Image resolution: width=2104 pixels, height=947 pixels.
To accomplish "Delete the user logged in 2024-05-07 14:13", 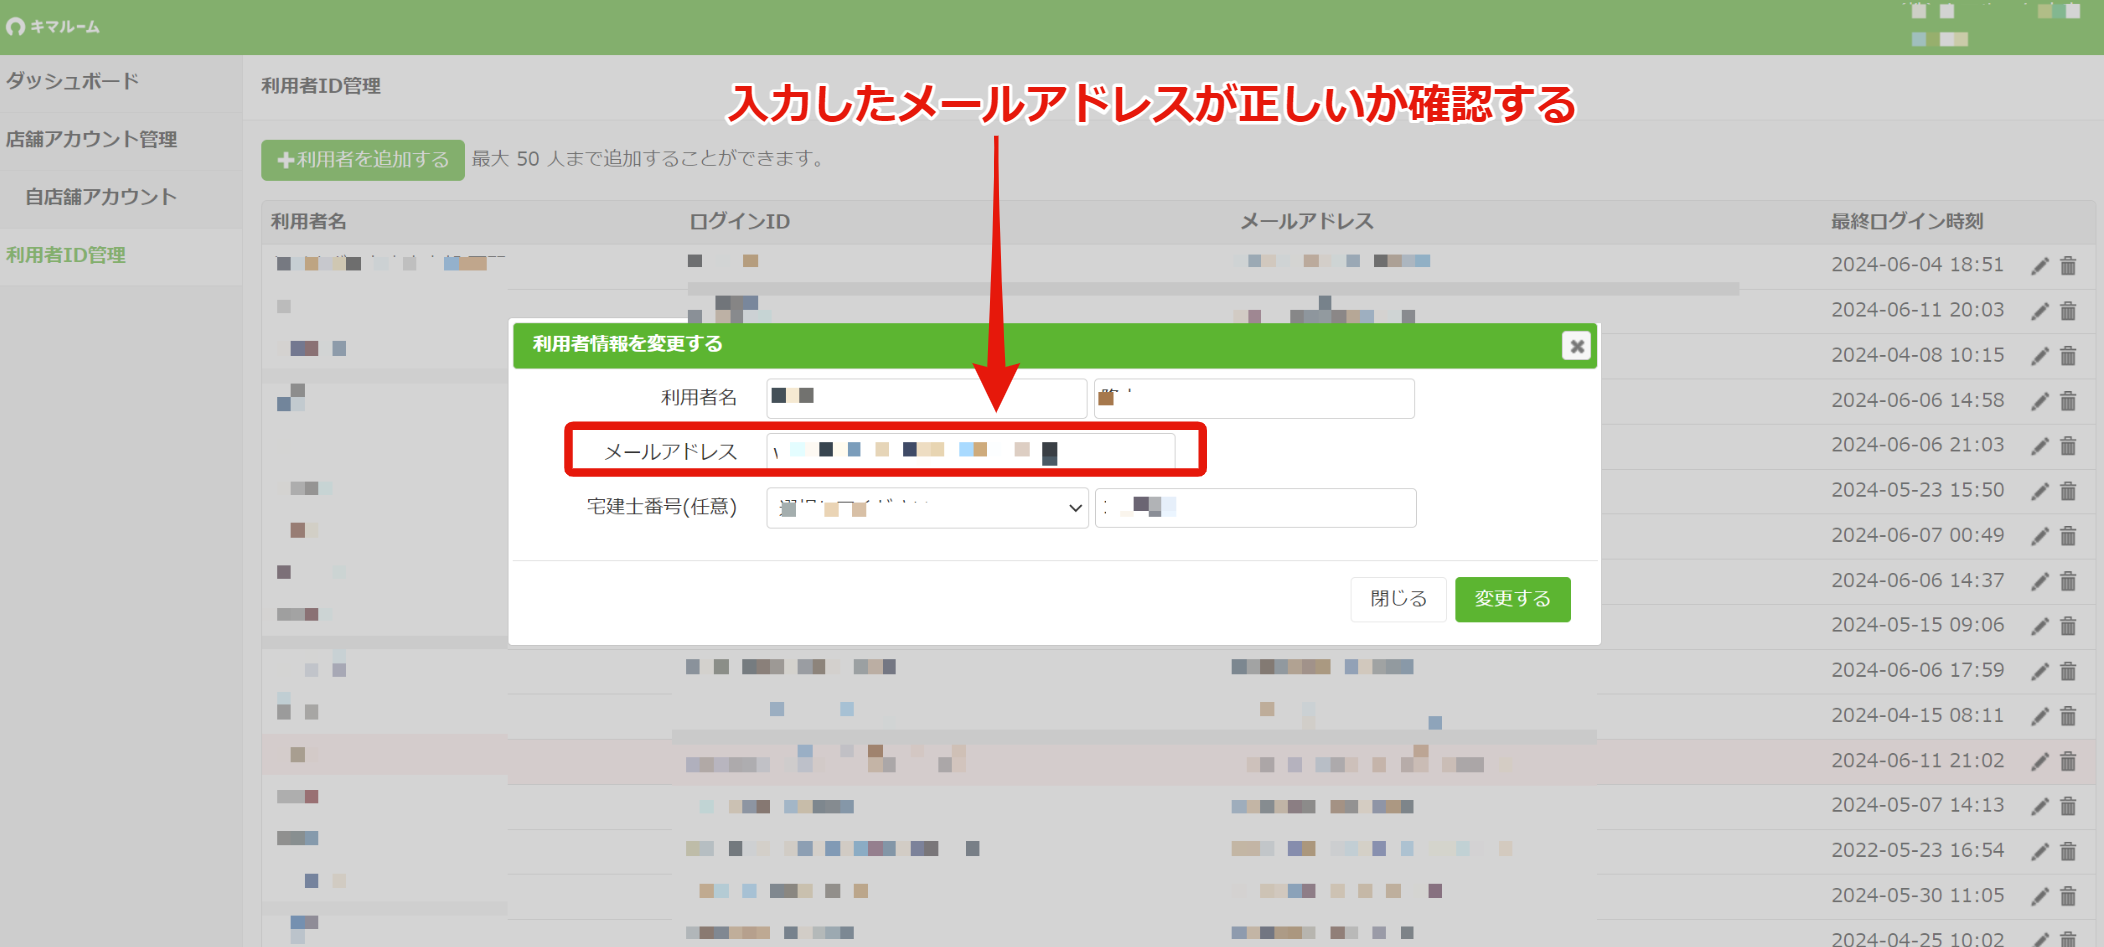I will coord(2068,806).
